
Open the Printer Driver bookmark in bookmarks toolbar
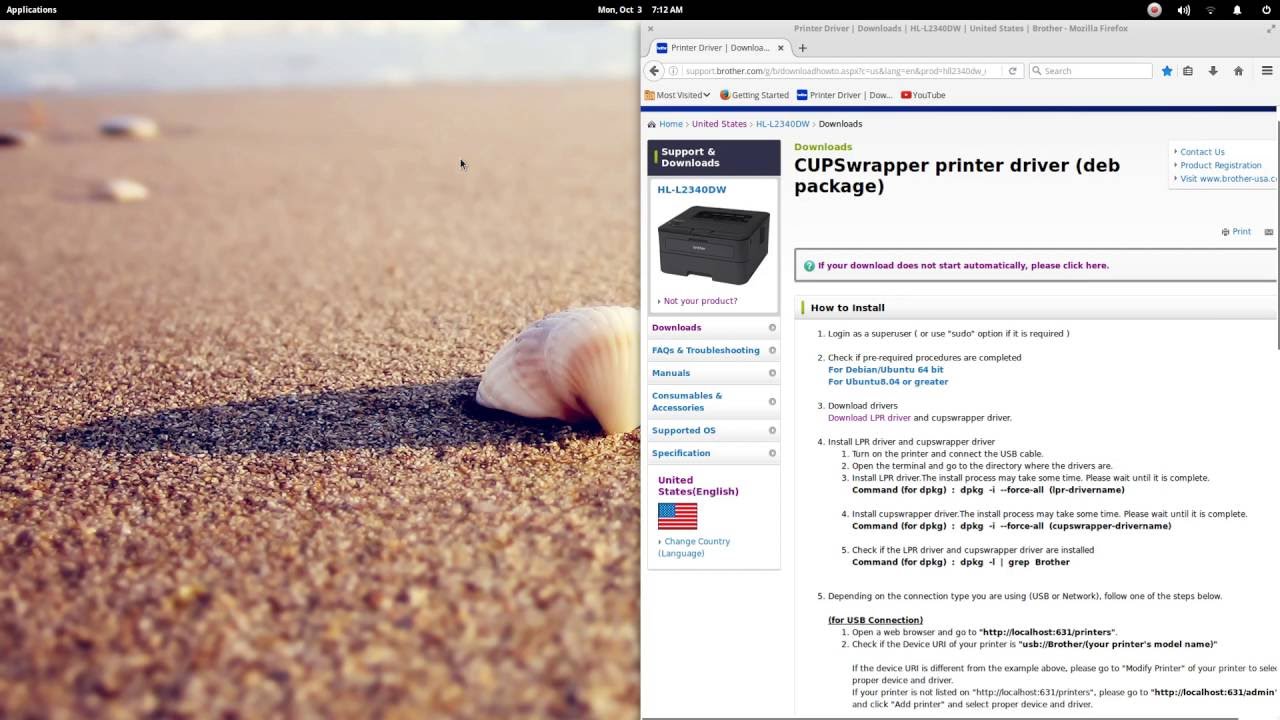[844, 95]
